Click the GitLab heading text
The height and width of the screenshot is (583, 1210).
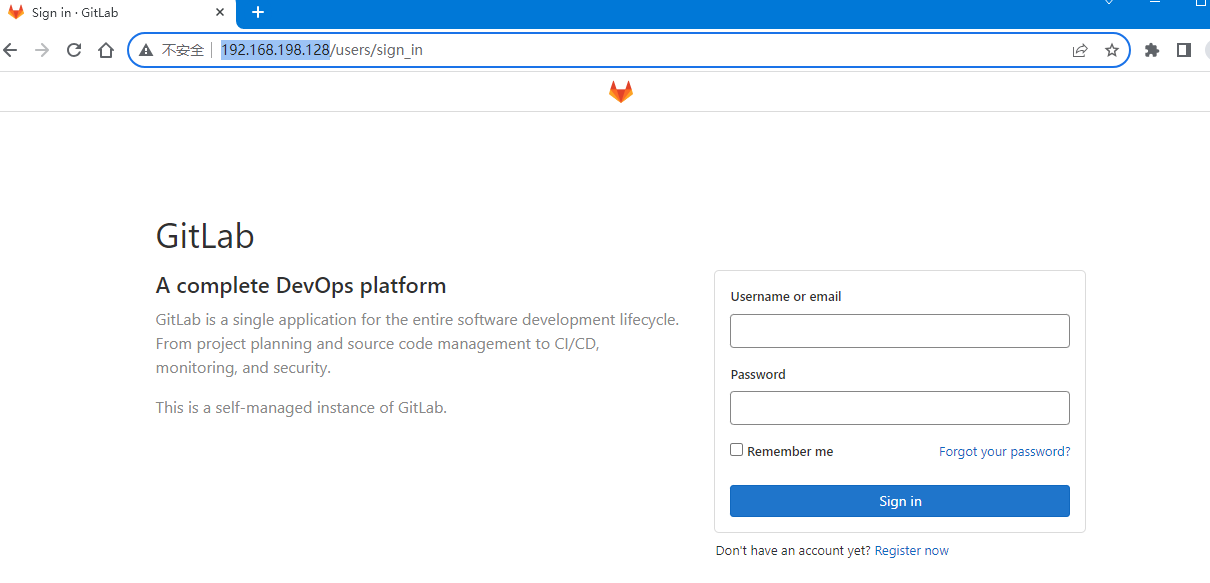pyautogui.click(x=205, y=236)
